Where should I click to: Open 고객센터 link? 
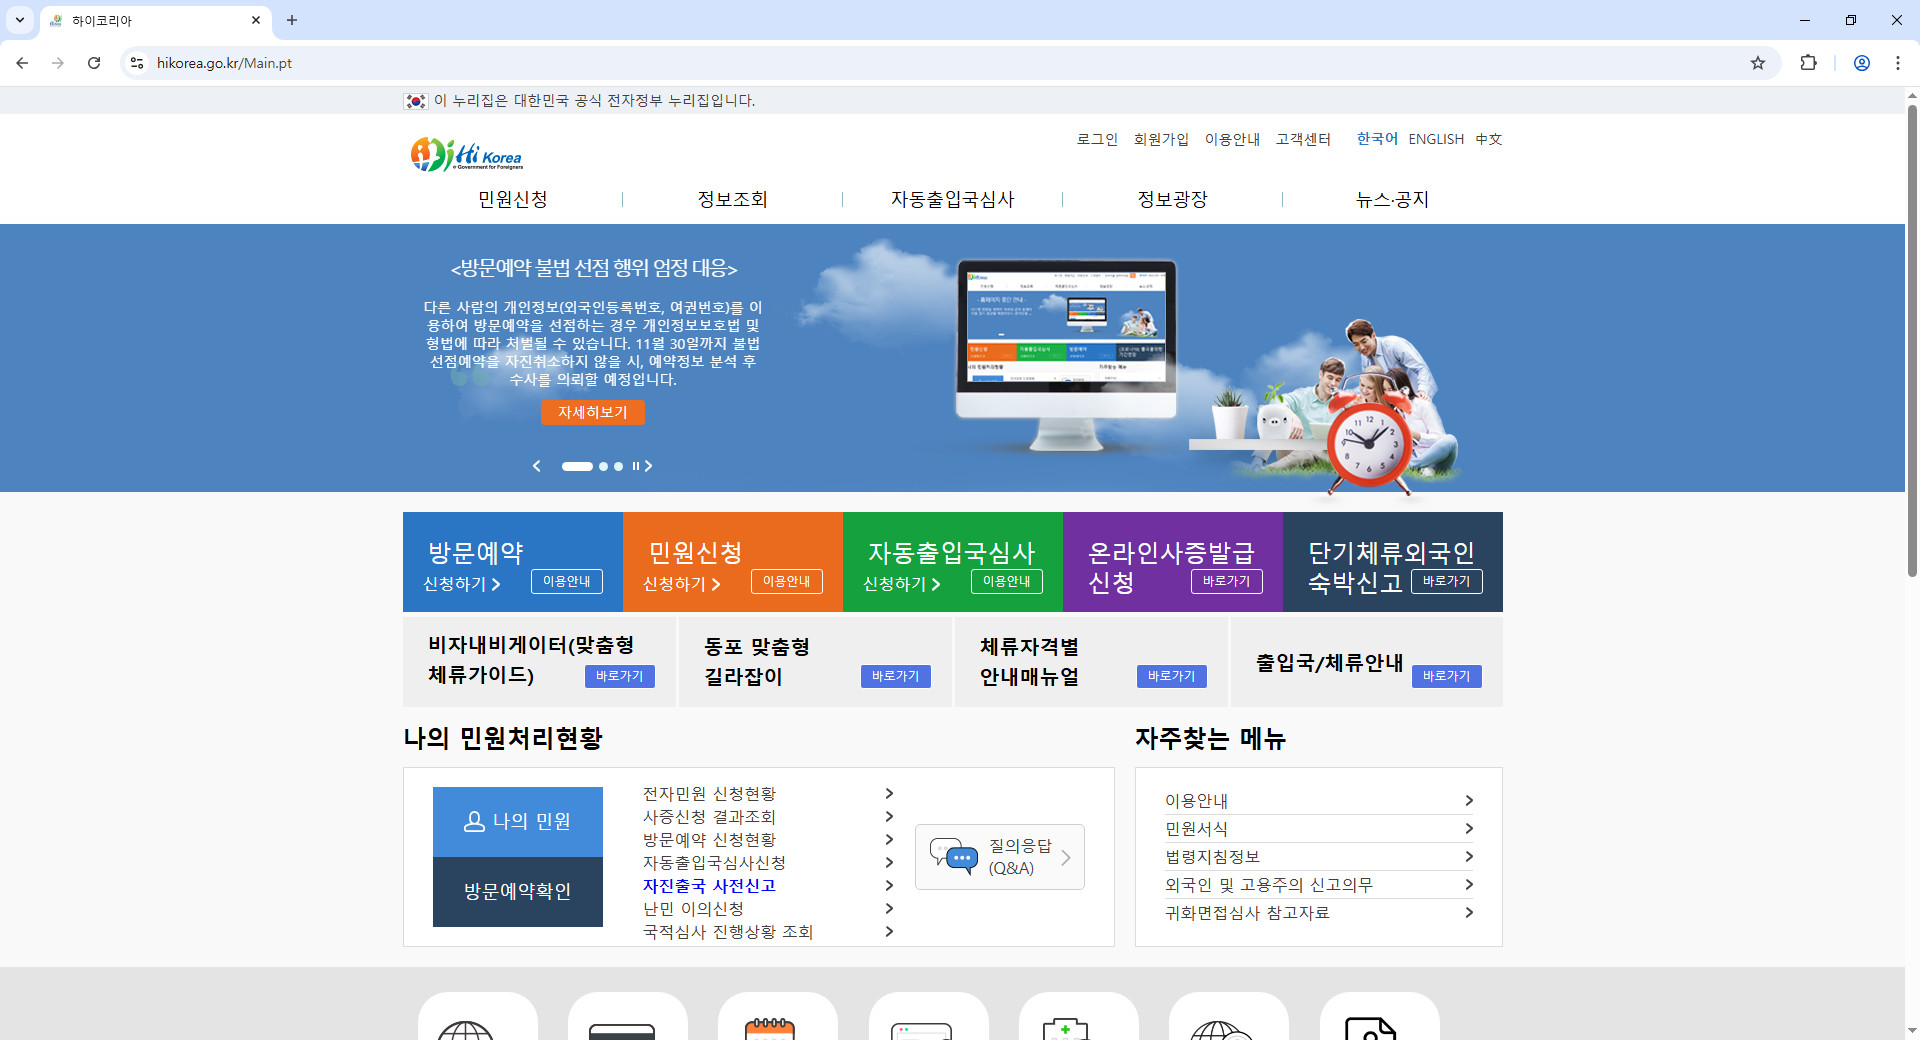click(1303, 139)
